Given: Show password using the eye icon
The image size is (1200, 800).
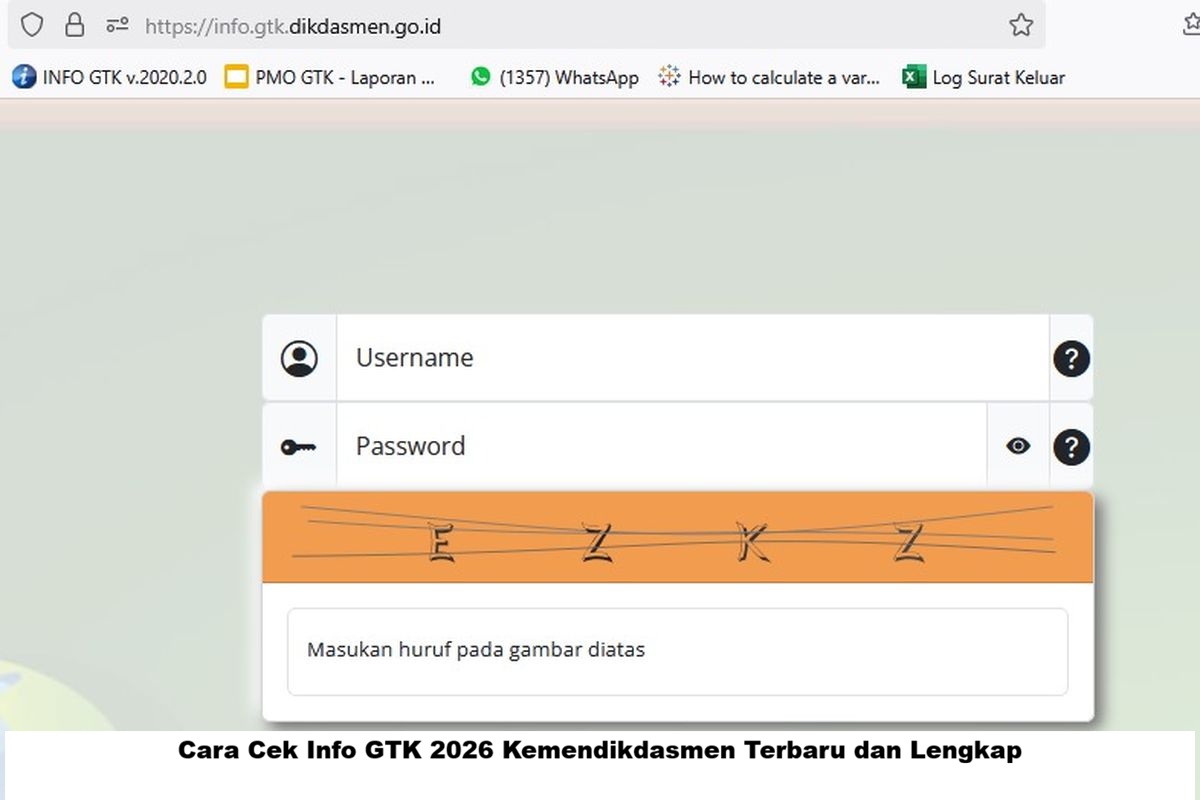Looking at the screenshot, I should (x=1018, y=446).
